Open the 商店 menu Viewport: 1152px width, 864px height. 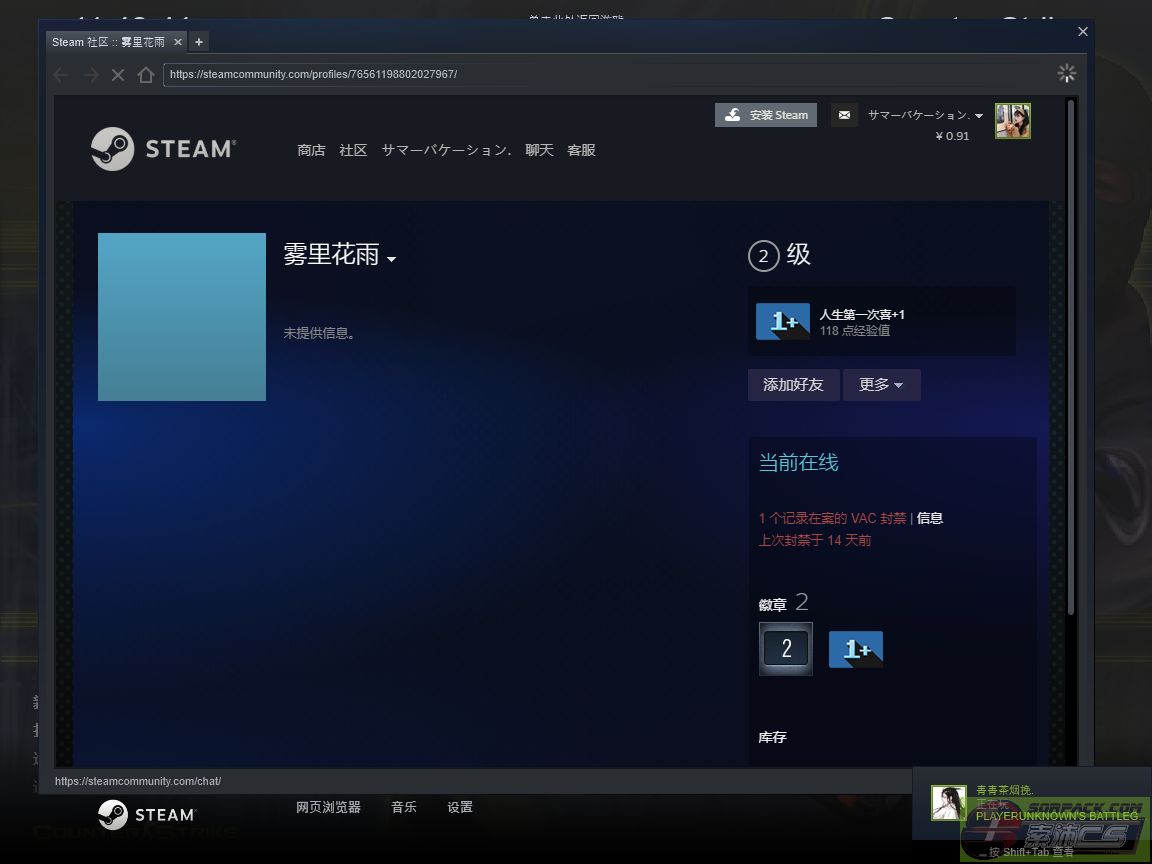point(311,150)
